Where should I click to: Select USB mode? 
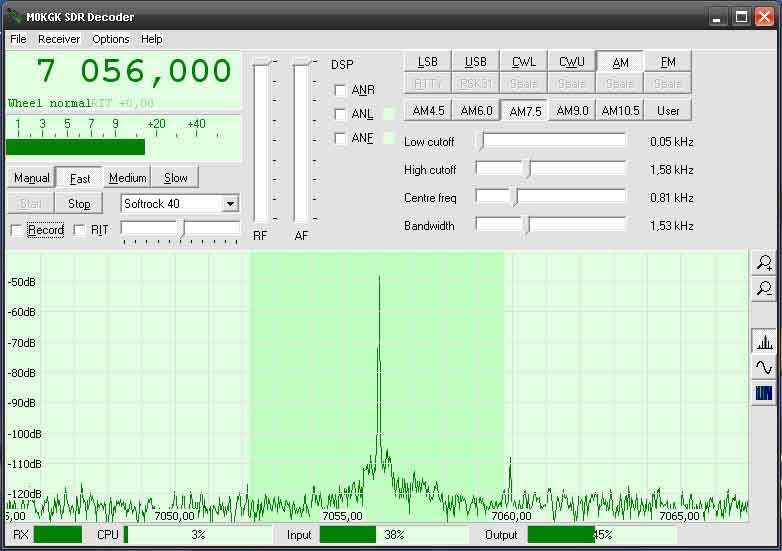(x=475, y=62)
